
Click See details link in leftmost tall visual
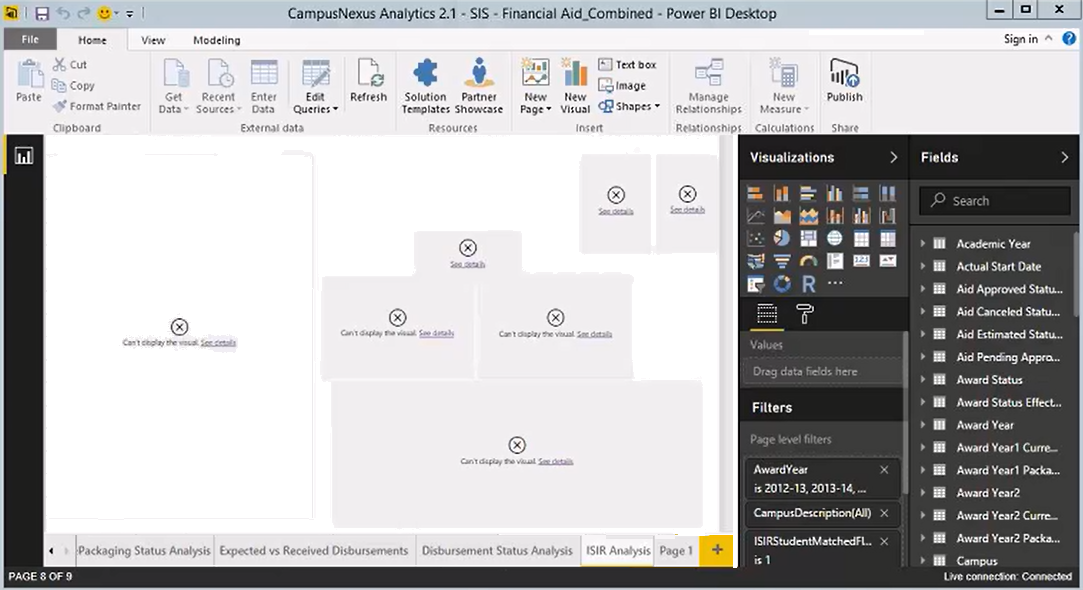(x=218, y=343)
